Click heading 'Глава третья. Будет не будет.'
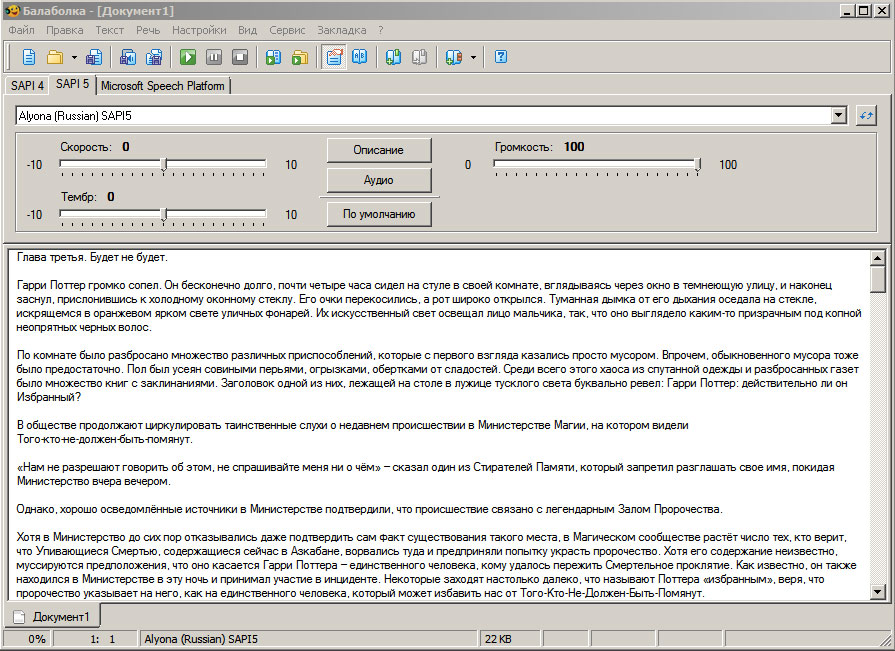895x651 pixels. coord(92,257)
